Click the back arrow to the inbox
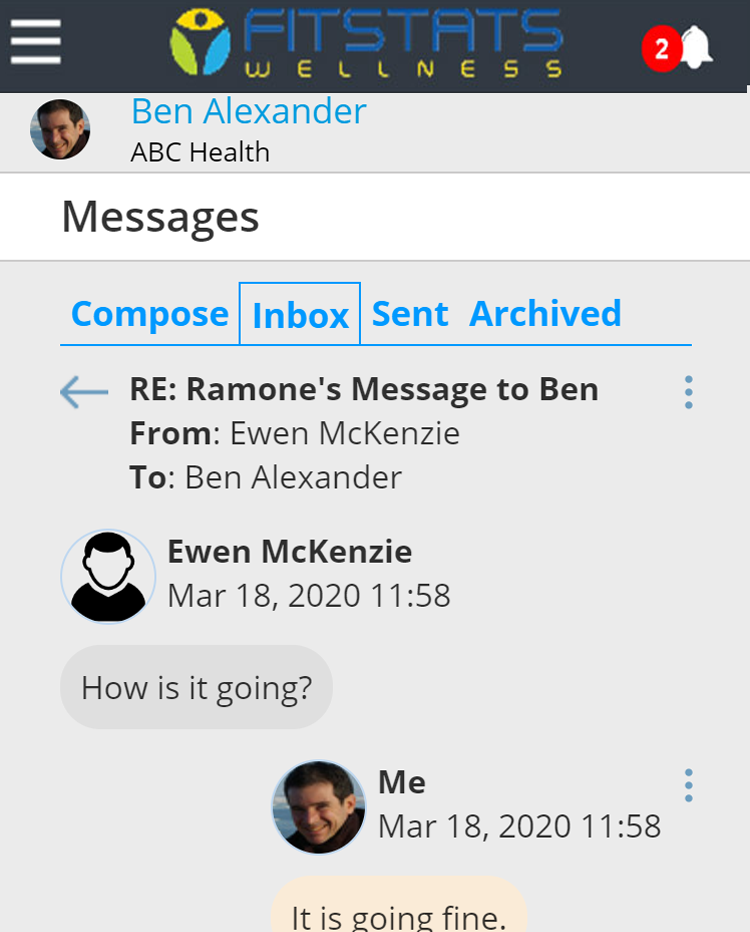The width and height of the screenshot is (750, 932). point(84,392)
